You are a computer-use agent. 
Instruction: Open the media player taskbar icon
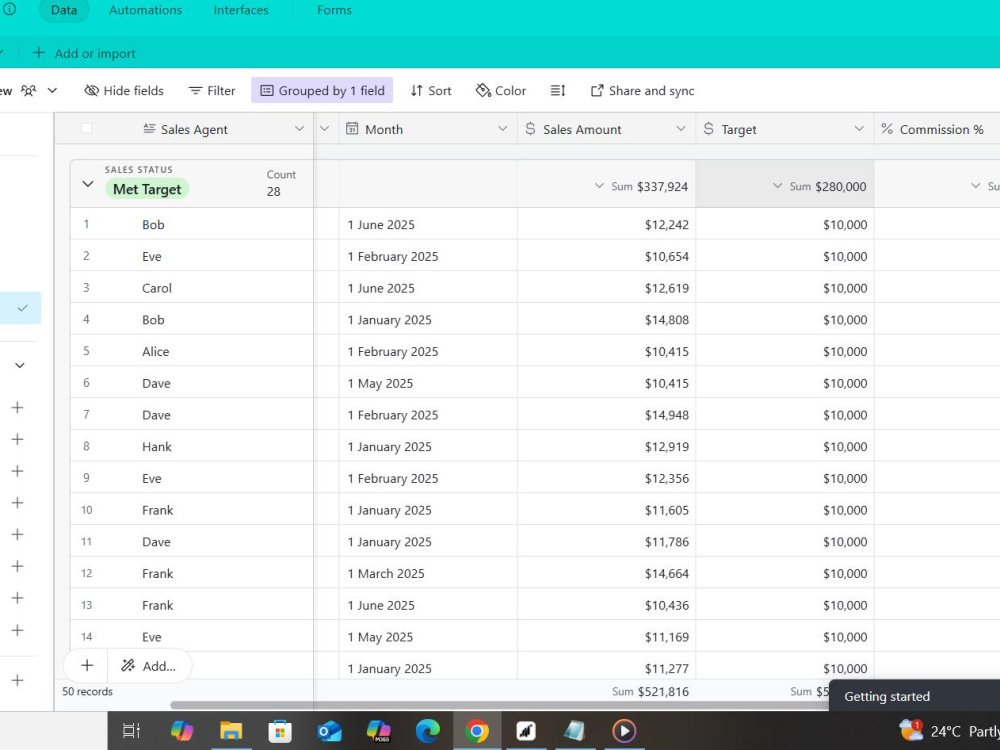coord(624,731)
